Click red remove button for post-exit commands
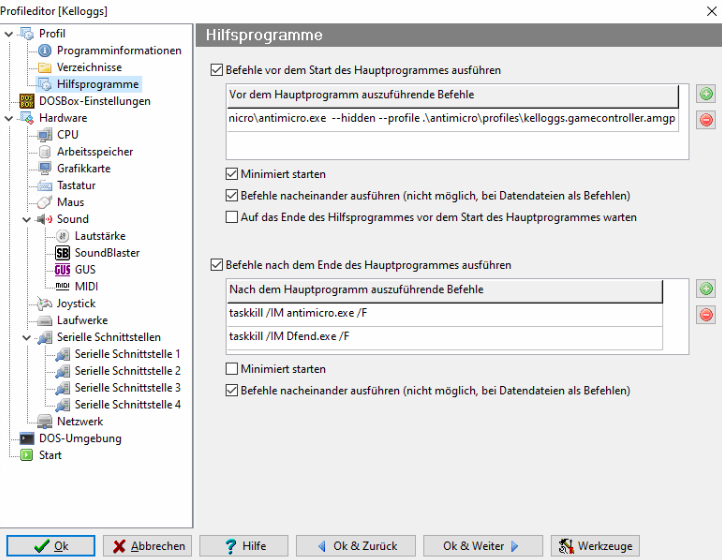The image size is (722, 560). pos(706,315)
